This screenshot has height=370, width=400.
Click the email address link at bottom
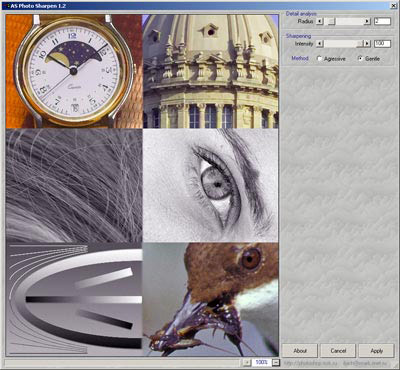[x=366, y=363]
